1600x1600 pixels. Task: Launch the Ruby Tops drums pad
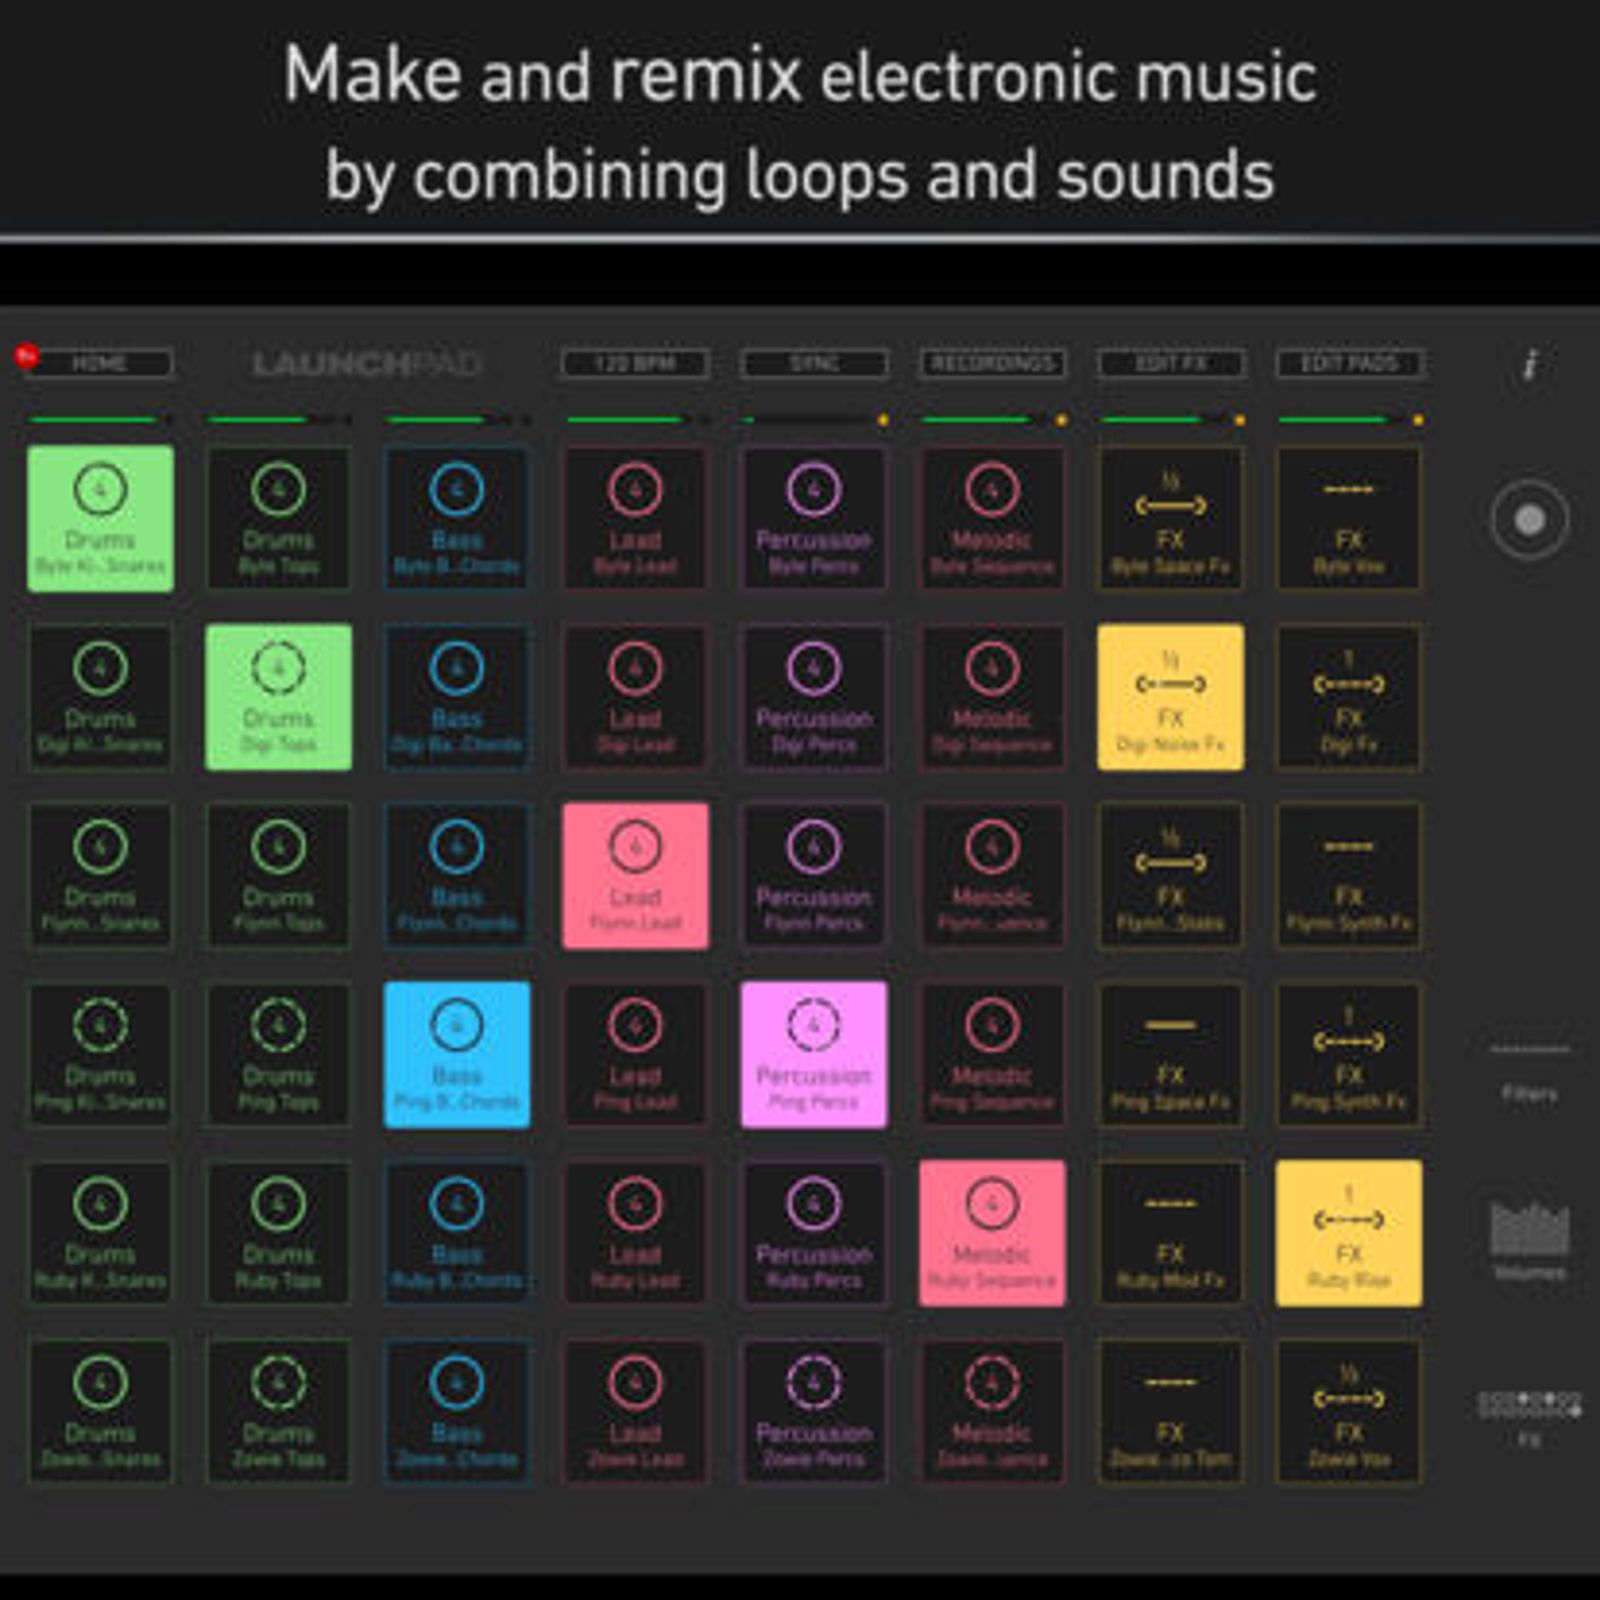pos(278,1233)
